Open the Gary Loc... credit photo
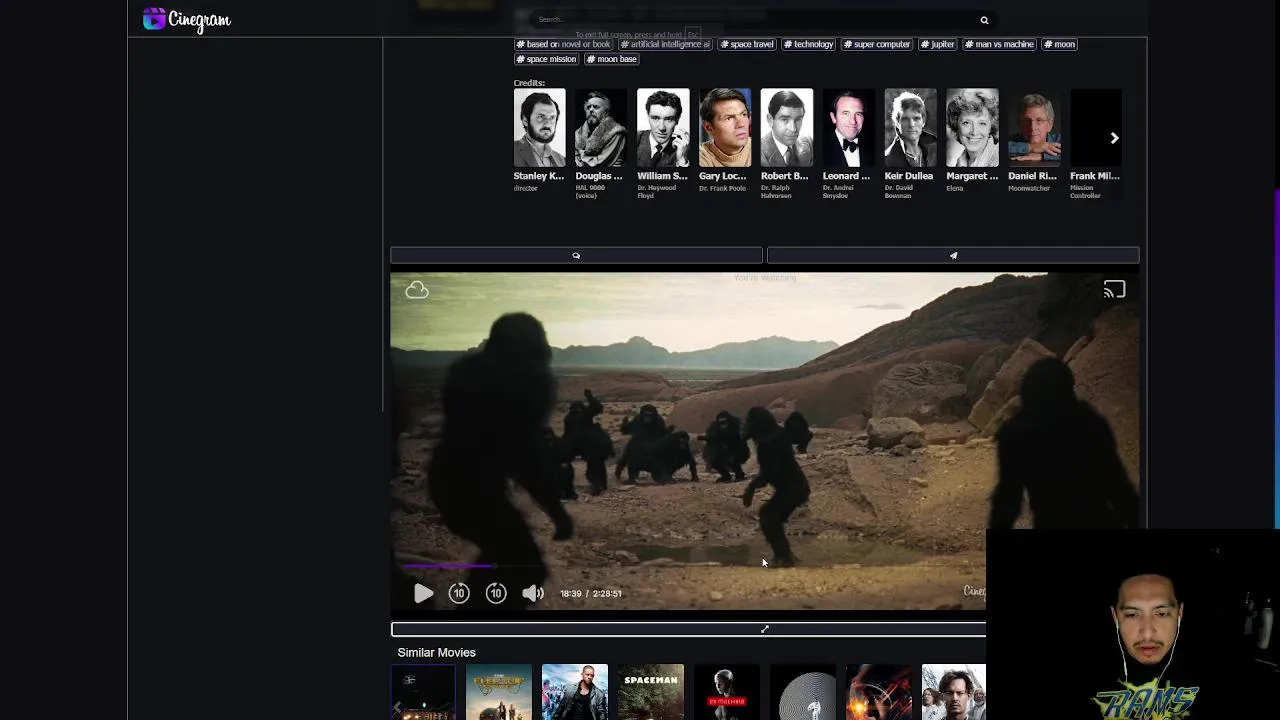 725,128
